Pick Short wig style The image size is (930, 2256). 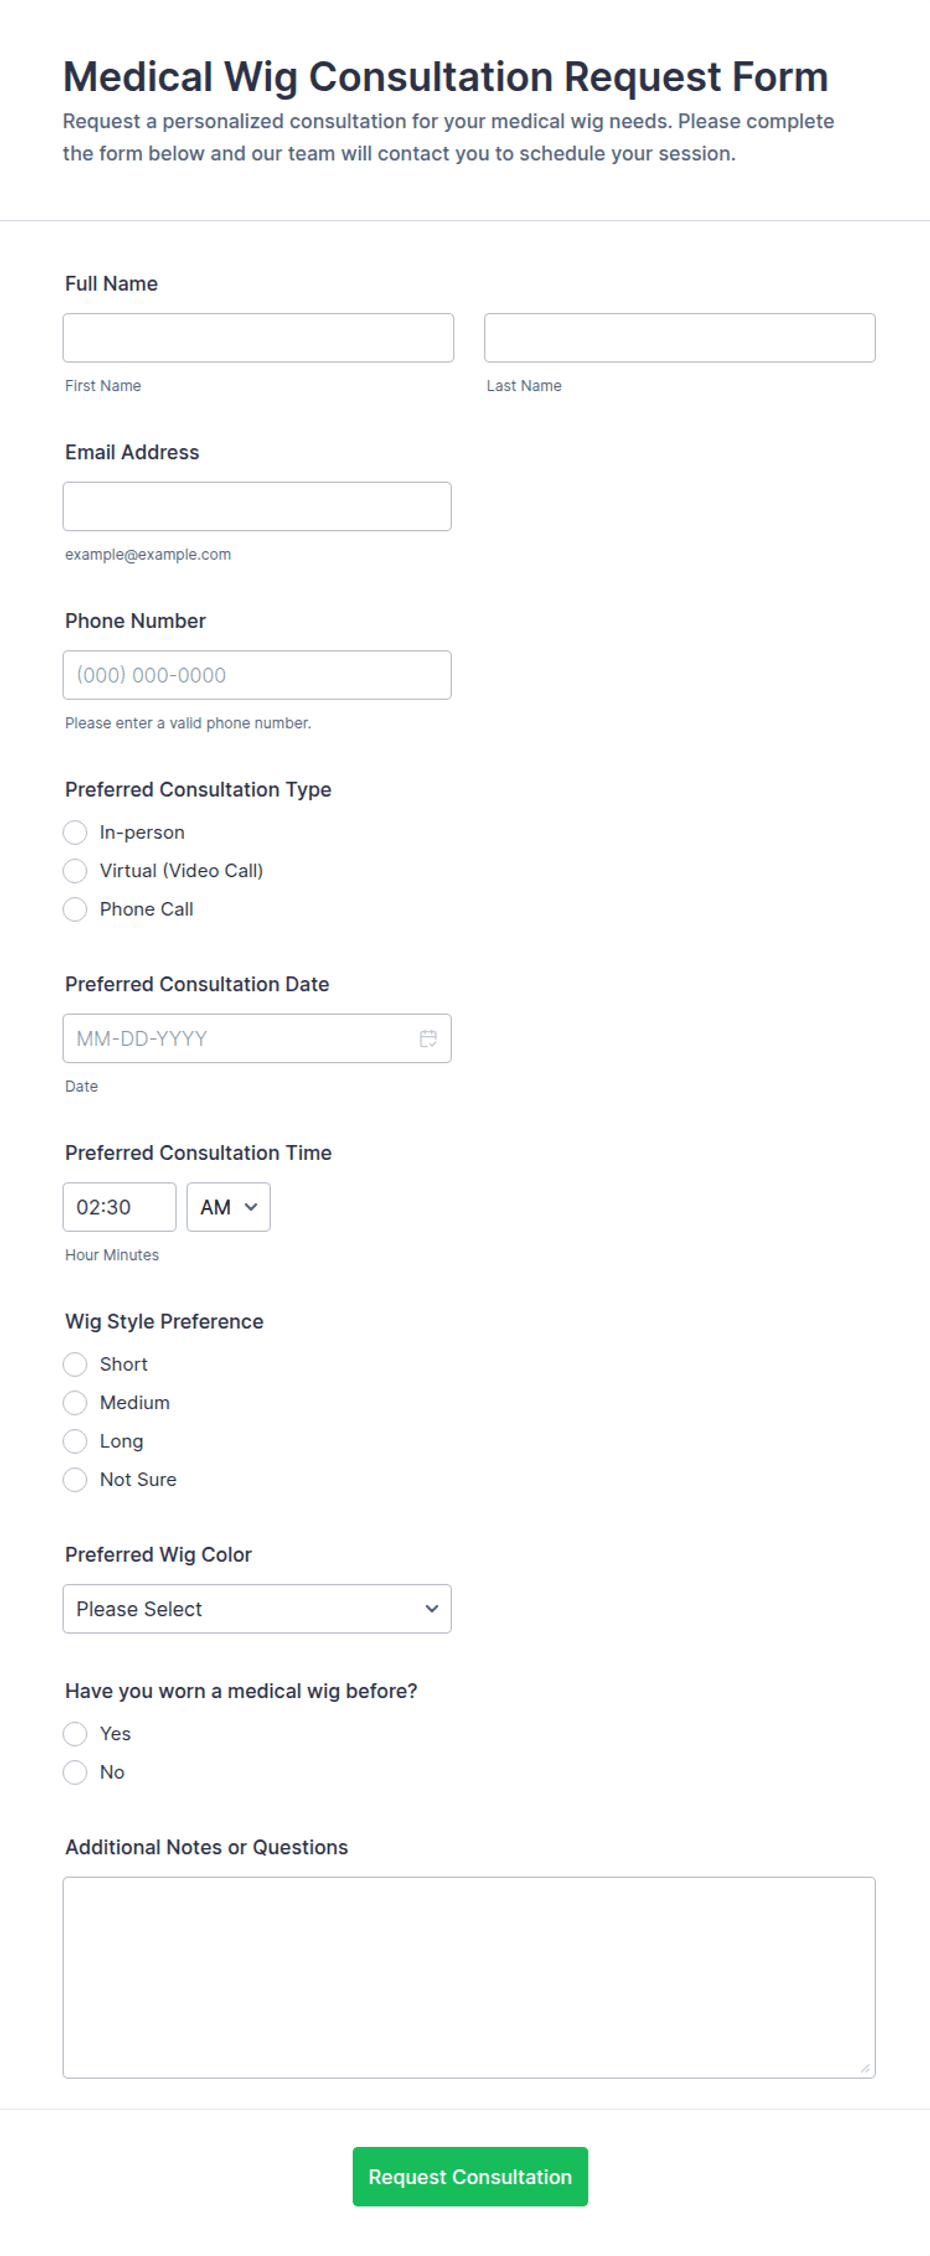click(x=75, y=1364)
